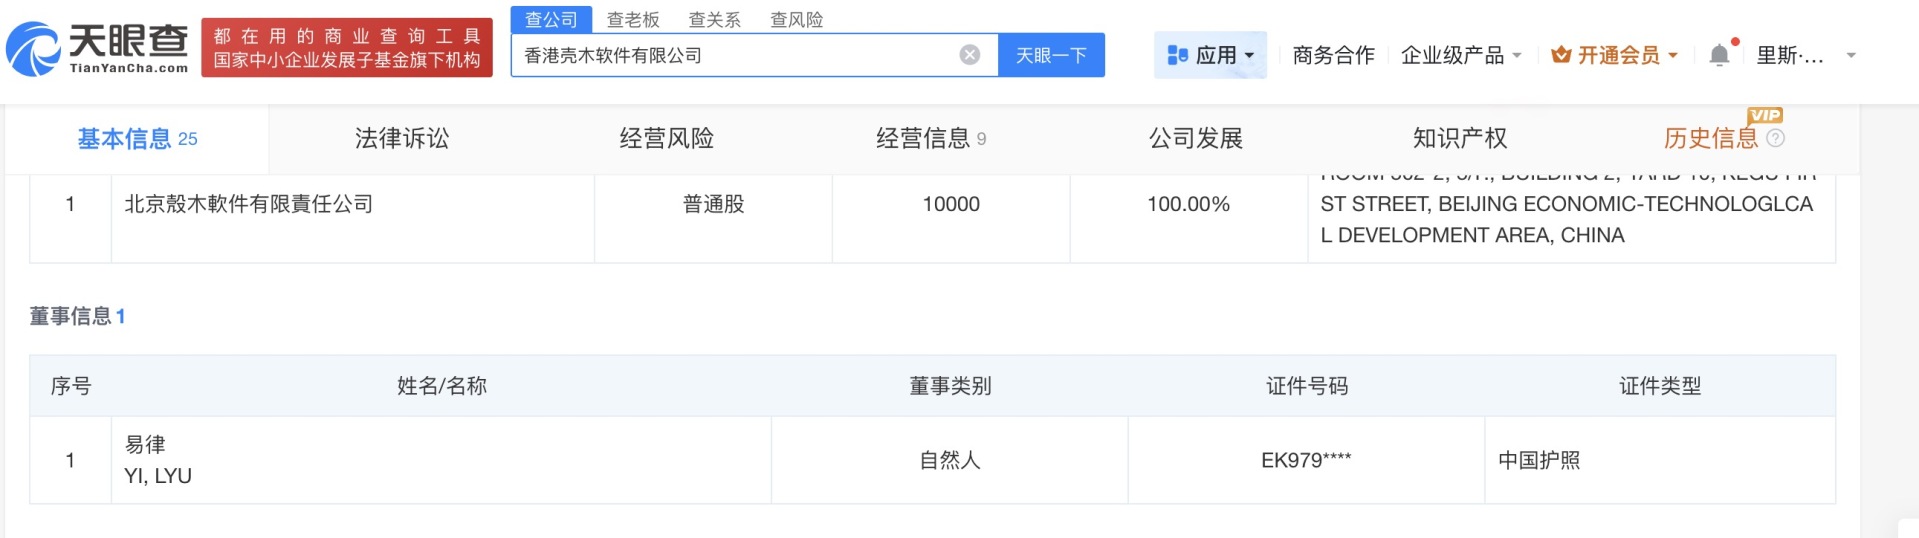The height and width of the screenshot is (538, 1919).
Task: Clear the search box with the X icon
Action: 969,55
